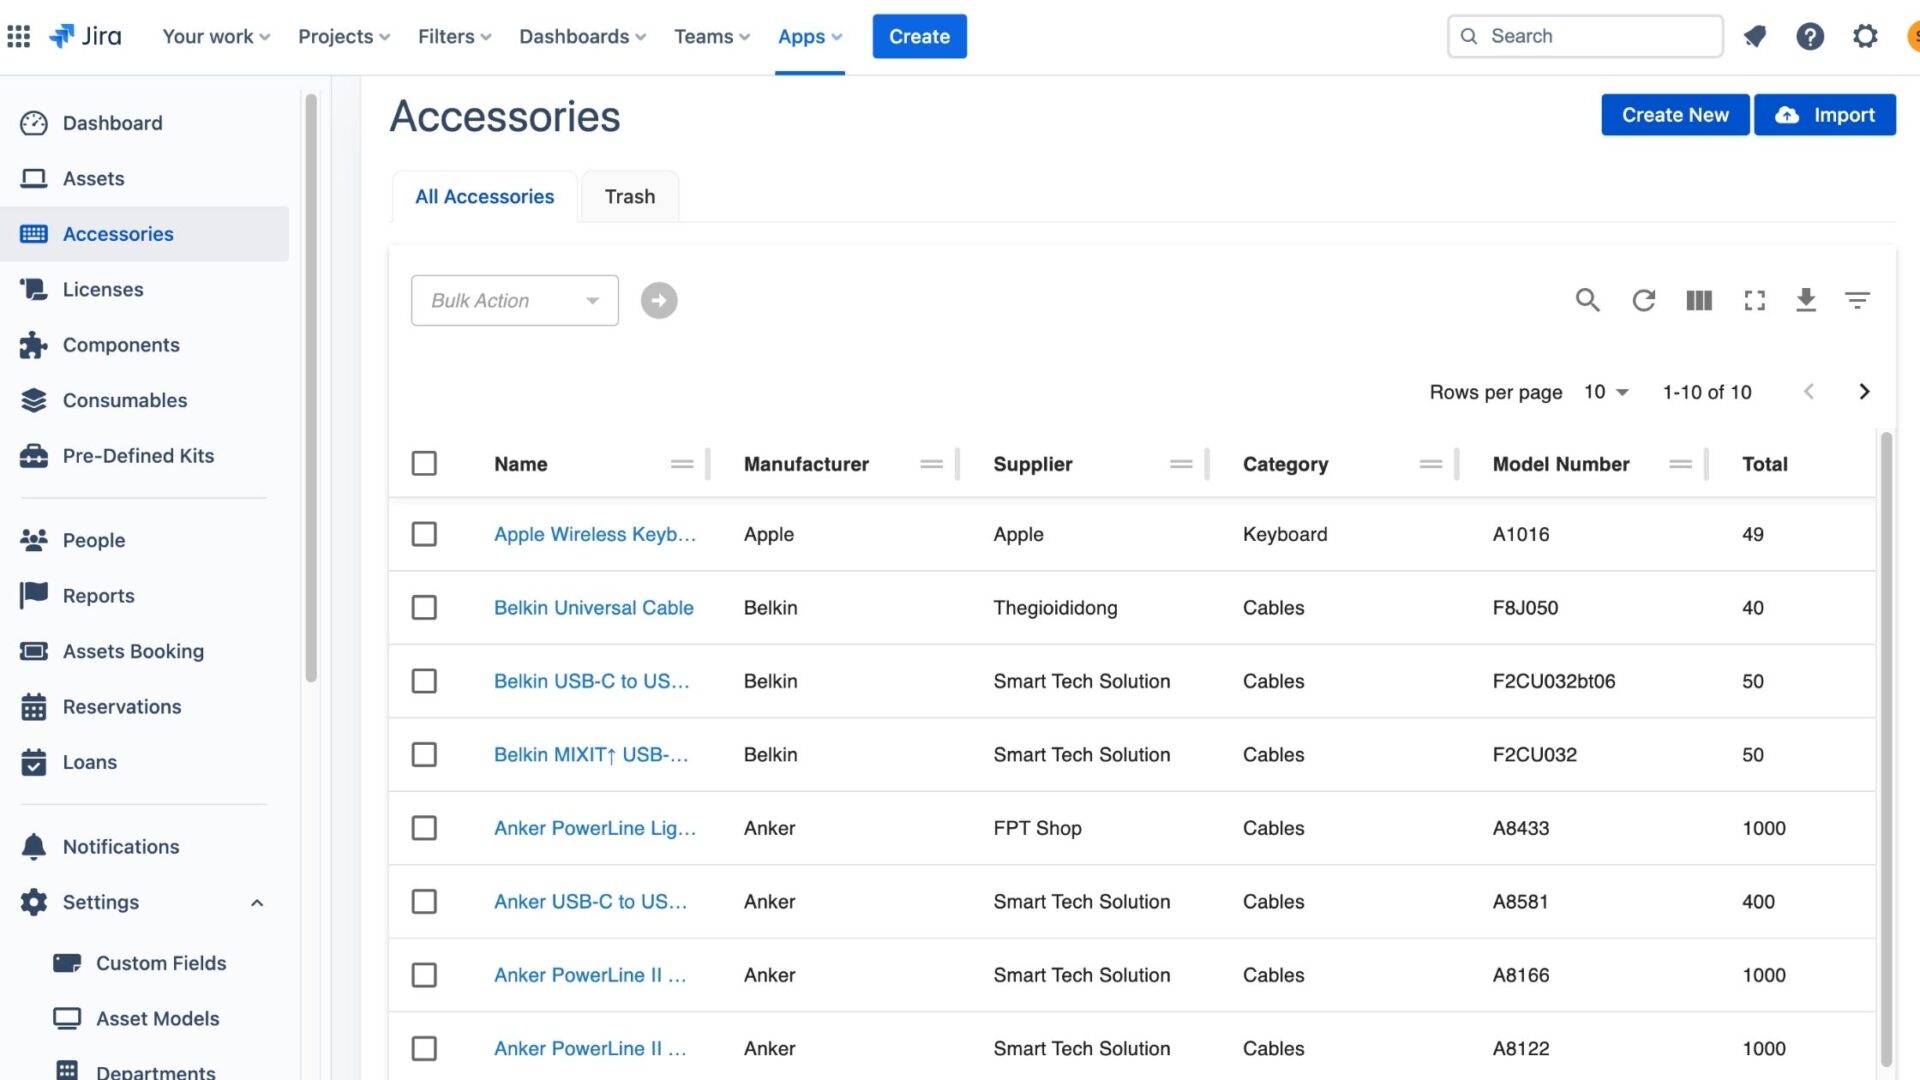Click the Import button

pos(1825,115)
